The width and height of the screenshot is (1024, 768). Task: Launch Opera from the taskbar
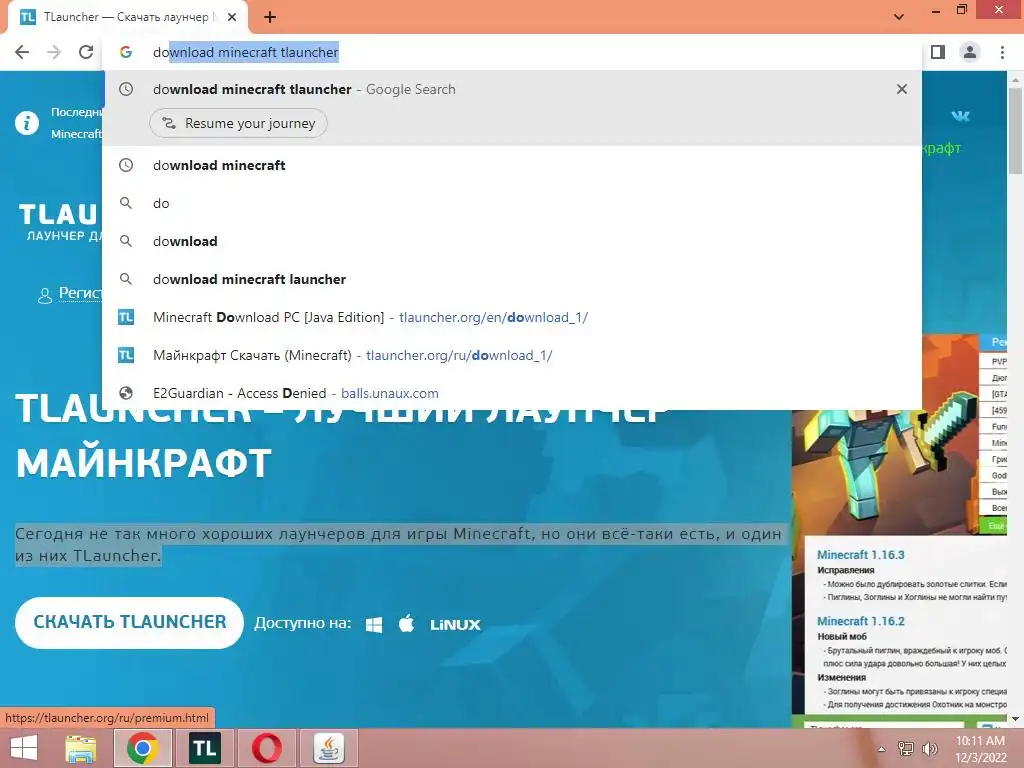267,748
